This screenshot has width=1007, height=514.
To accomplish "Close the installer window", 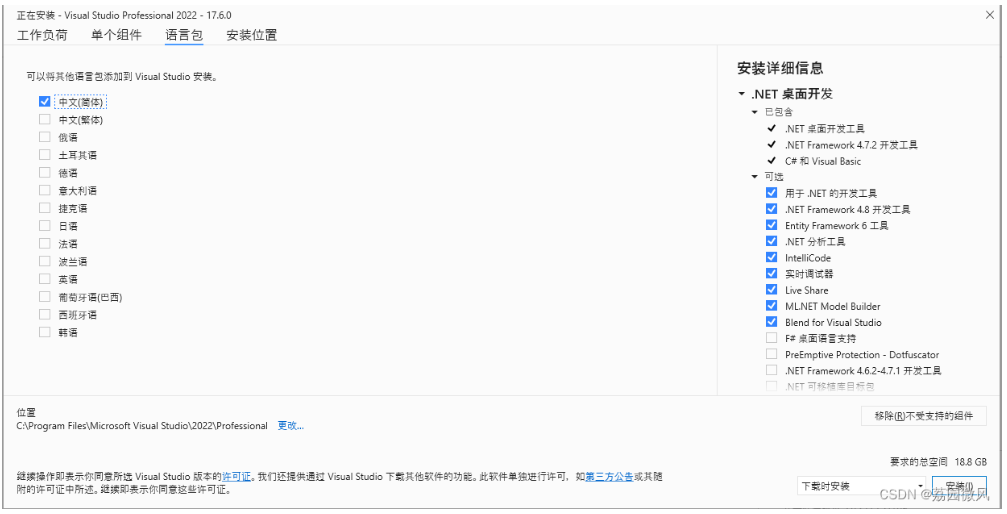I will (x=990, y=15).
